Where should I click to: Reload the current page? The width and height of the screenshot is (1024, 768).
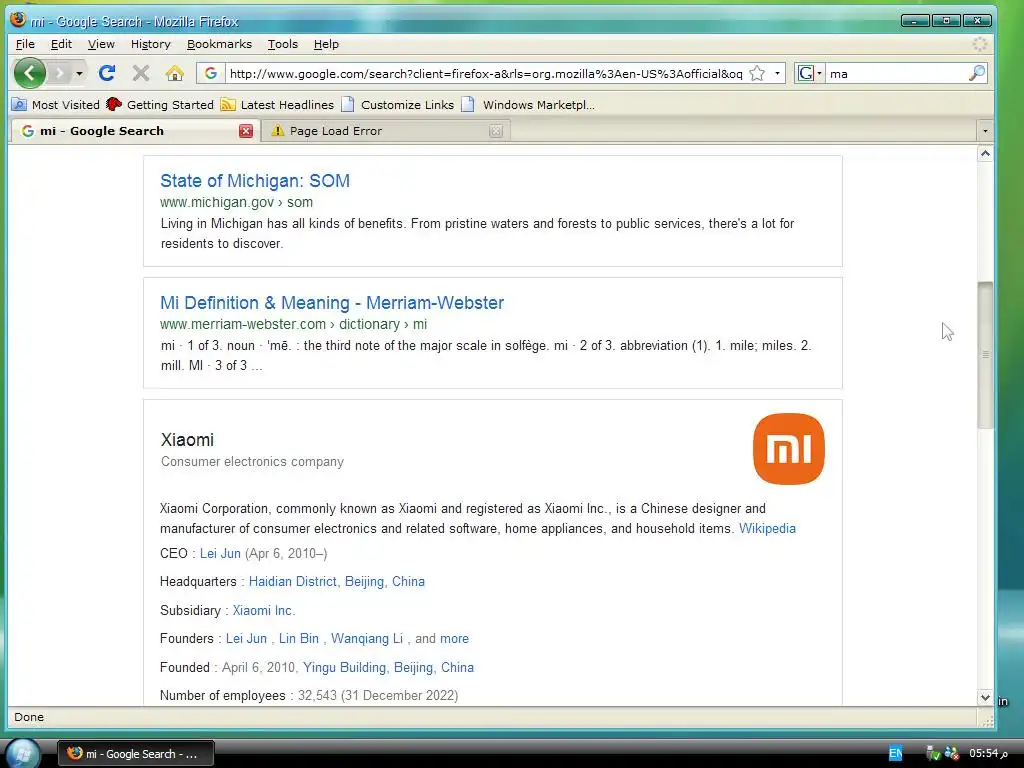107,73
